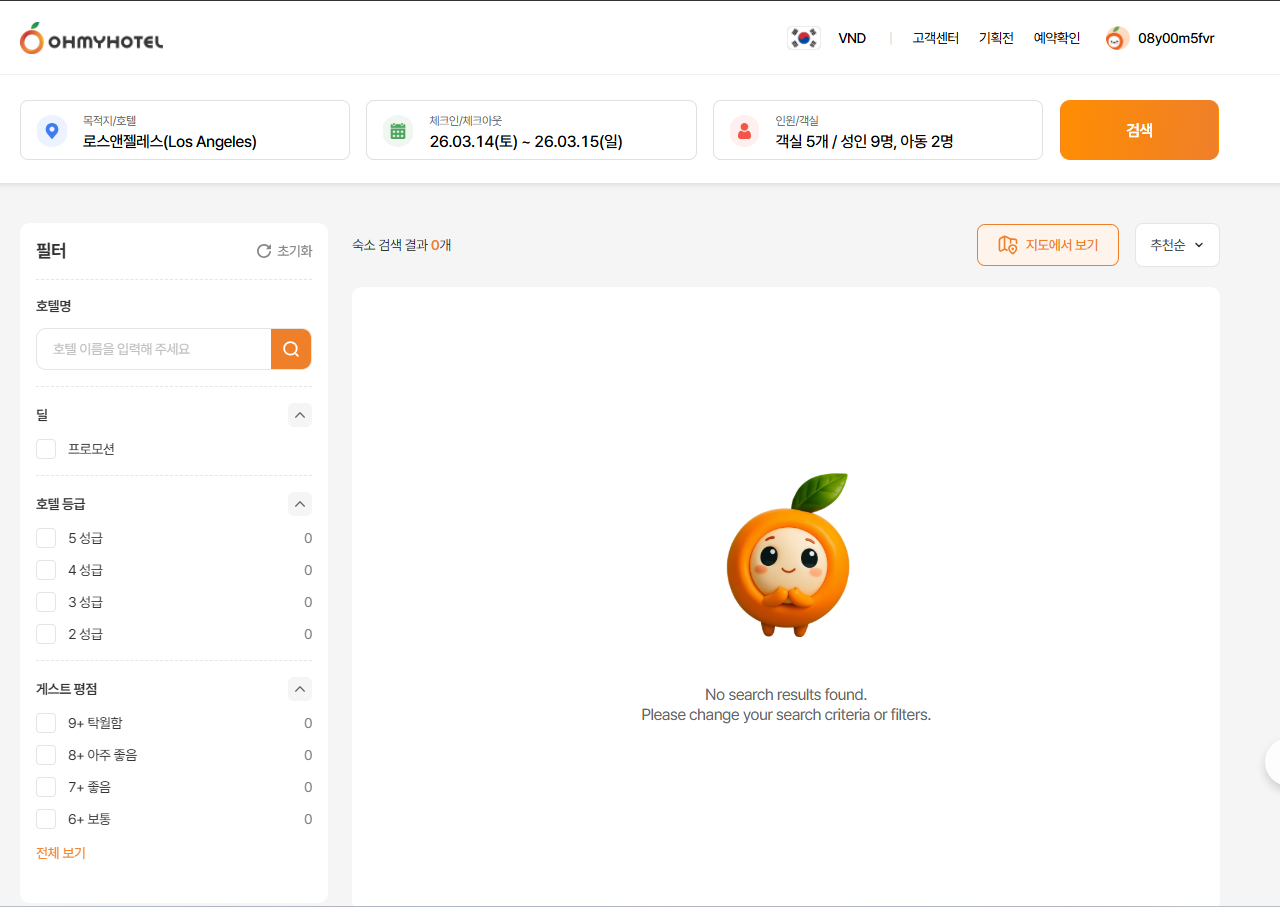Open the 기획전 menu item
The image size is (1280, 907).
996,38
